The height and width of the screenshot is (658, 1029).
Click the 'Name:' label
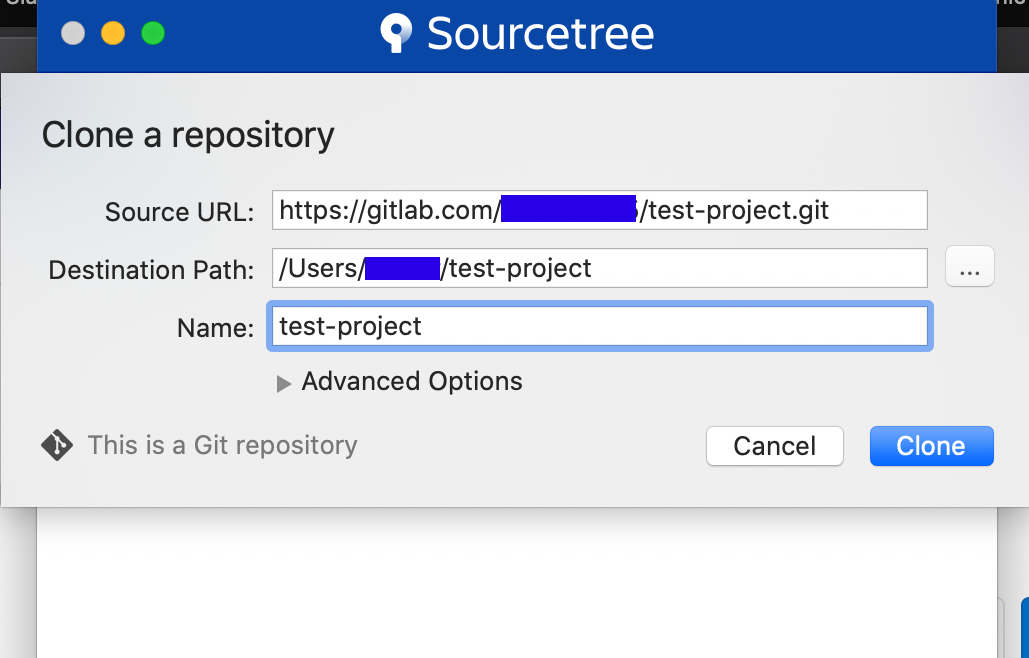click(215, 327)
